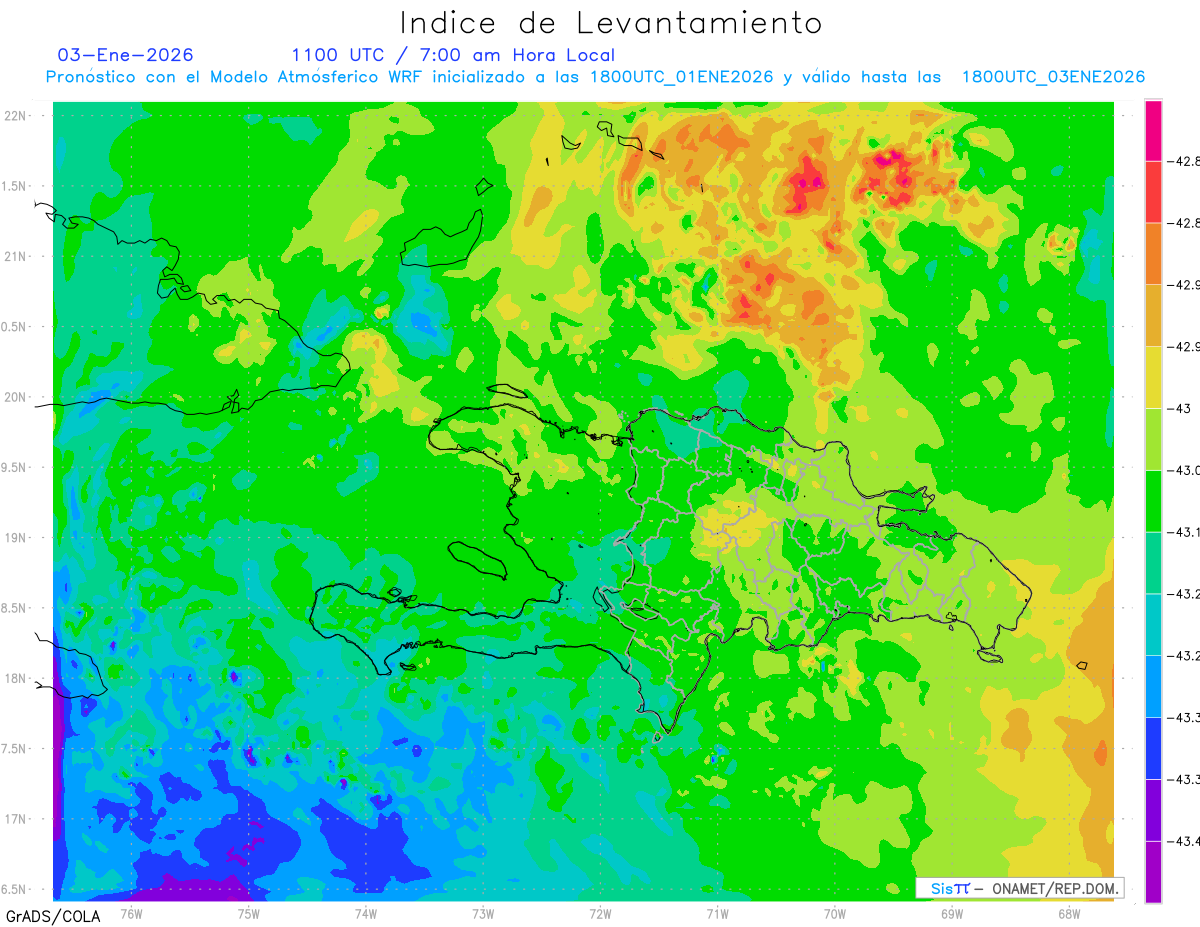Click the '72W' longitude label

(x=600, y=913)
